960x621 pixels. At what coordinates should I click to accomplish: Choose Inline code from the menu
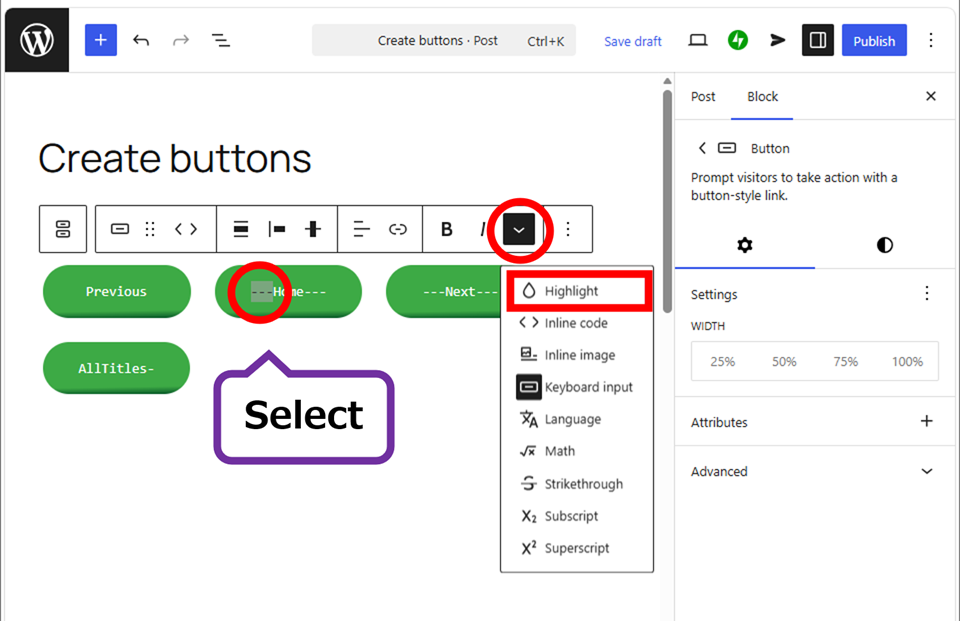[x=577, y=323]
